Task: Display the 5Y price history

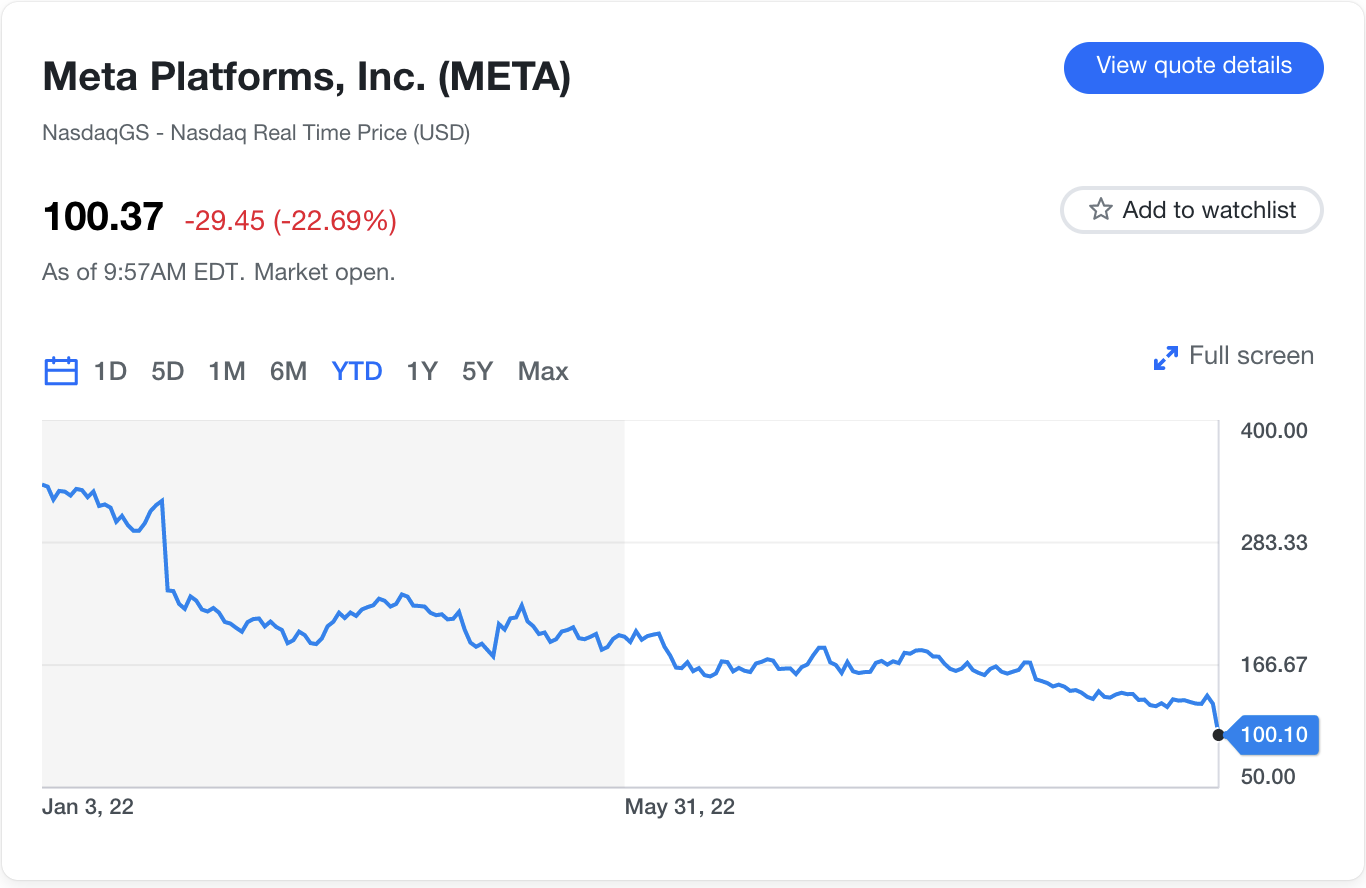Action: pyautogui.click(x=477, y=371)
